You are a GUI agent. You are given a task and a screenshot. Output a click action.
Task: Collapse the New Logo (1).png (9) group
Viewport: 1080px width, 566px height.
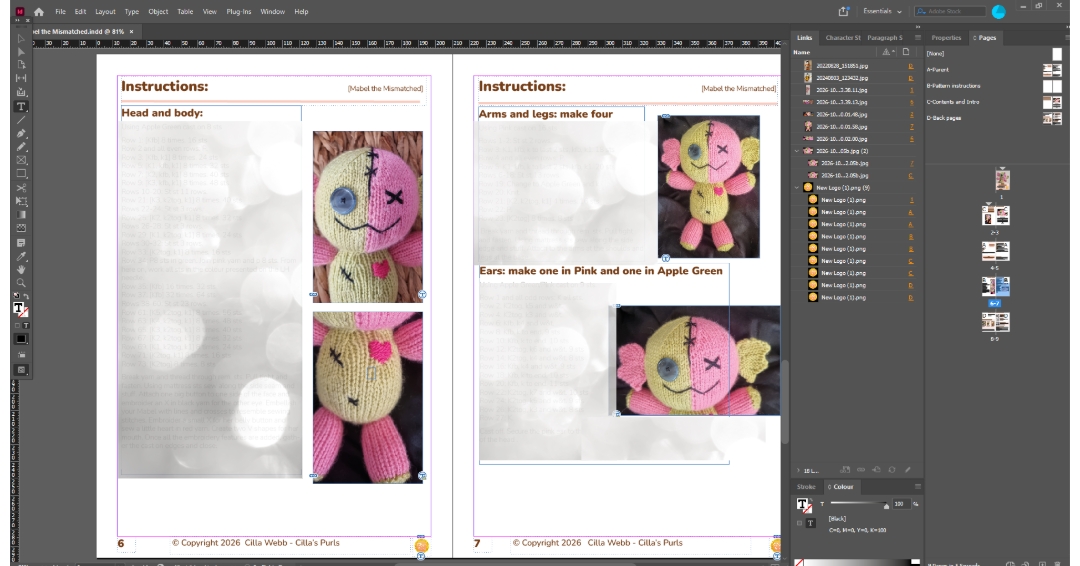click(x=797, y=187)
